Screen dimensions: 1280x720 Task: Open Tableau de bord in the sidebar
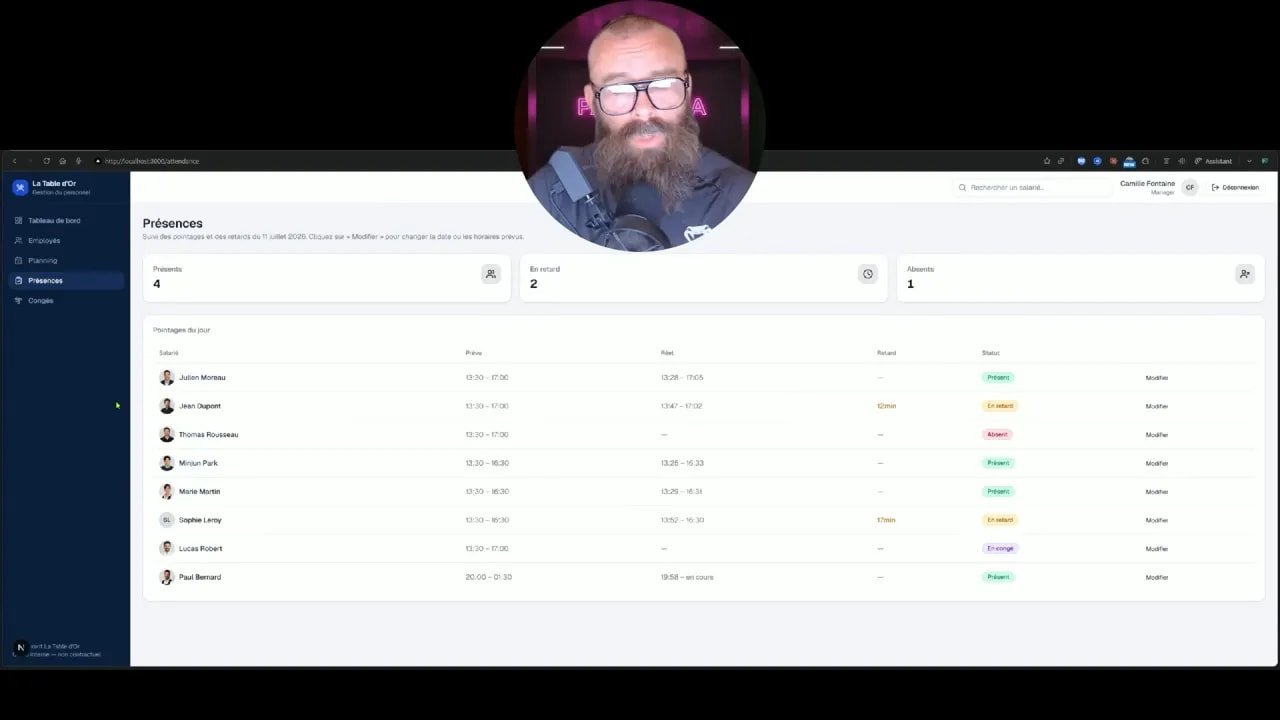tap(66, 220)
